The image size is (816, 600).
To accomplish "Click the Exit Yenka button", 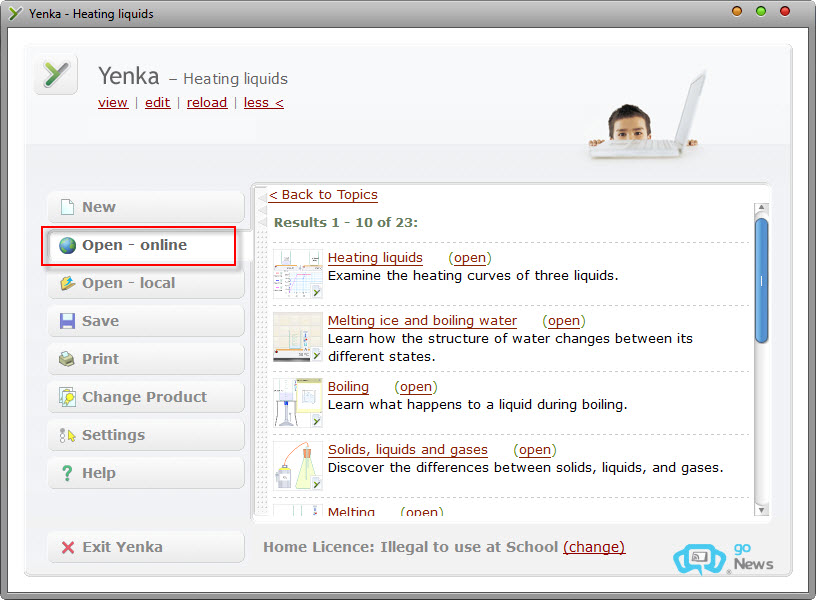I will pyautogui.click(x=146, y=547).
